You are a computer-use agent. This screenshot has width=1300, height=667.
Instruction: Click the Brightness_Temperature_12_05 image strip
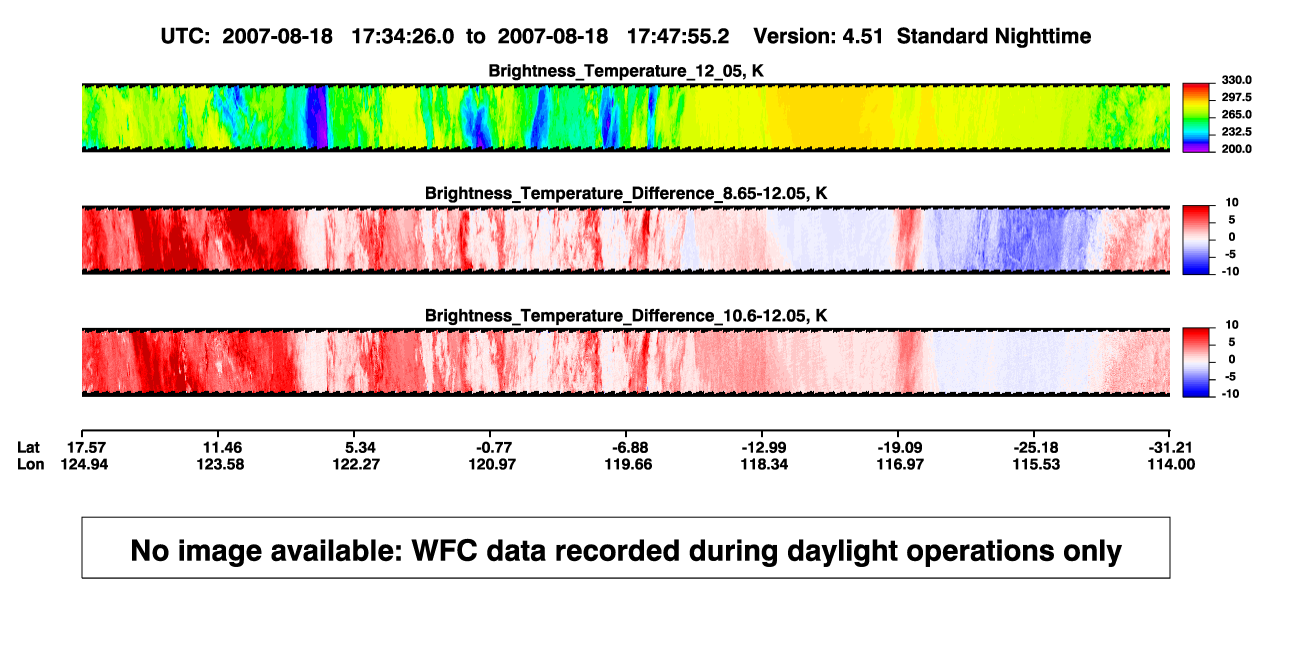(626, 117)
